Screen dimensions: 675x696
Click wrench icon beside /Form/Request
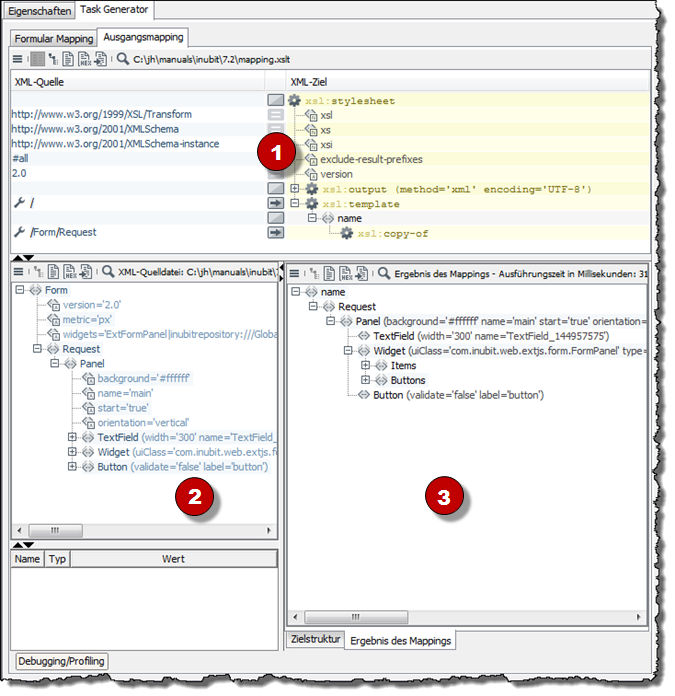(x=19, y=232)
